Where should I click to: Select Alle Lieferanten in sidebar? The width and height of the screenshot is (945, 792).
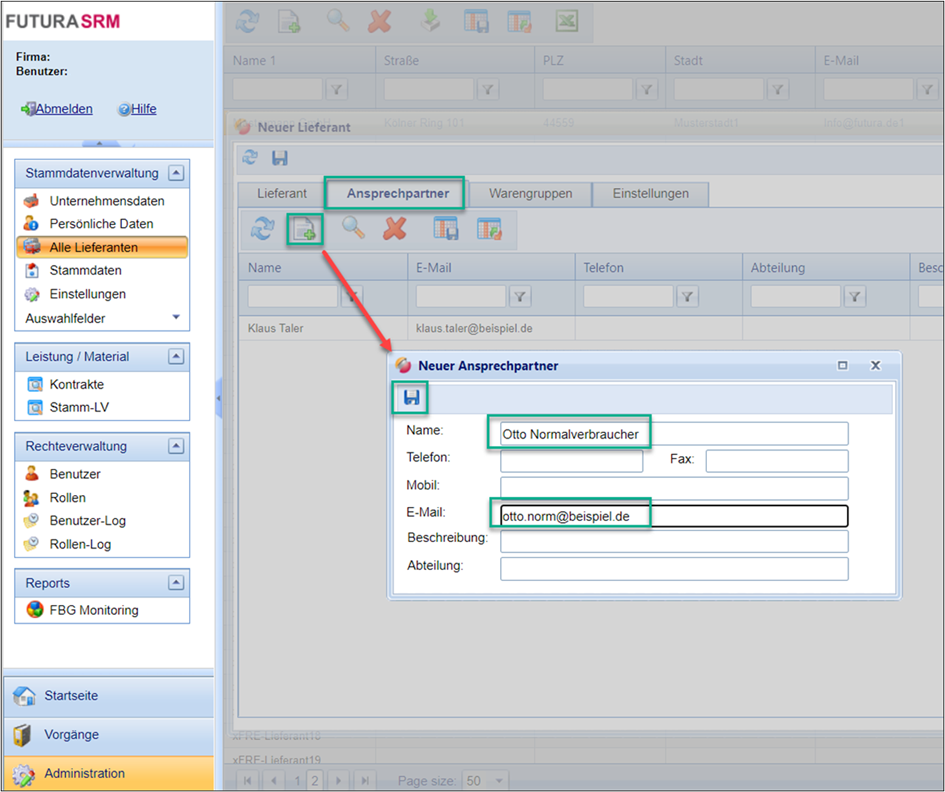click(94, 247)
